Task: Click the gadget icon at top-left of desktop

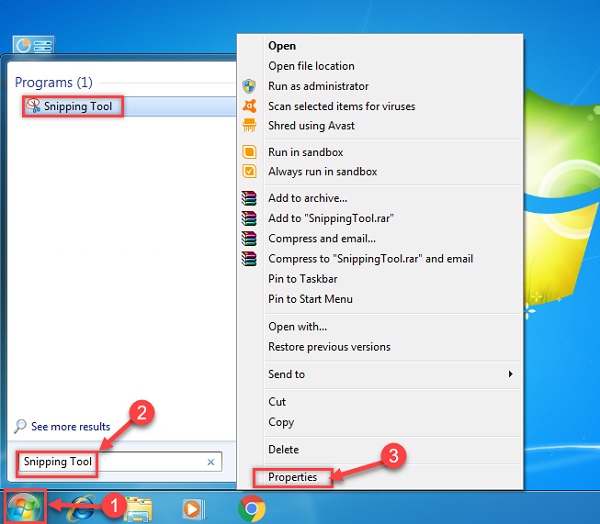Action: click(x=32, y=45)
